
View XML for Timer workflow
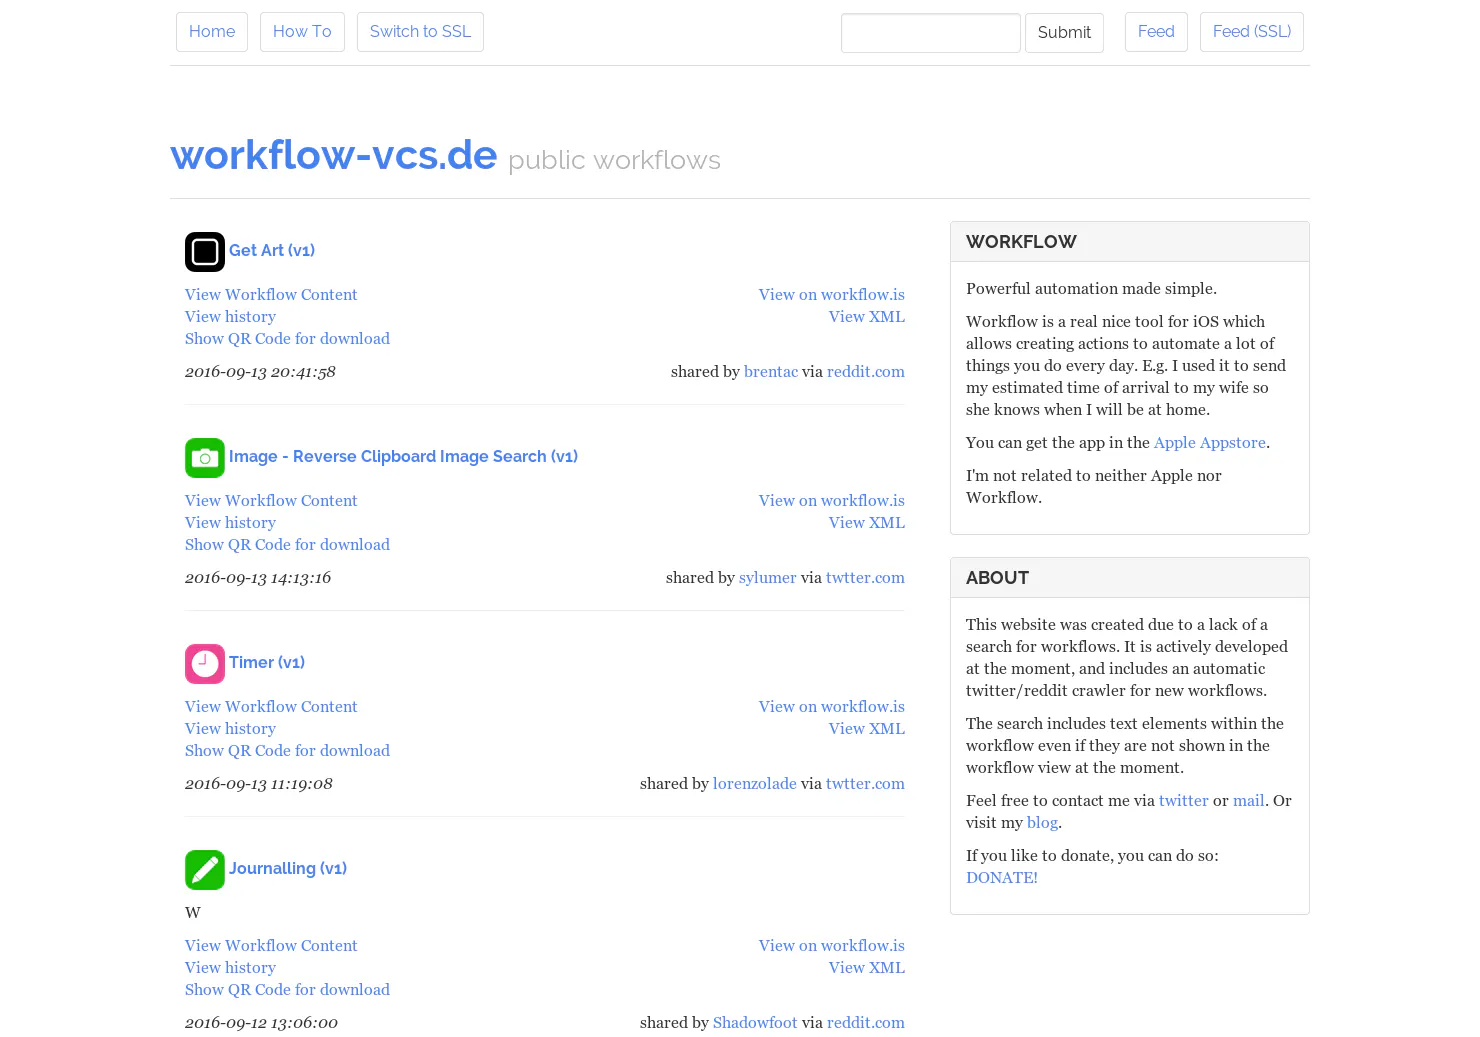coord(867,728)
